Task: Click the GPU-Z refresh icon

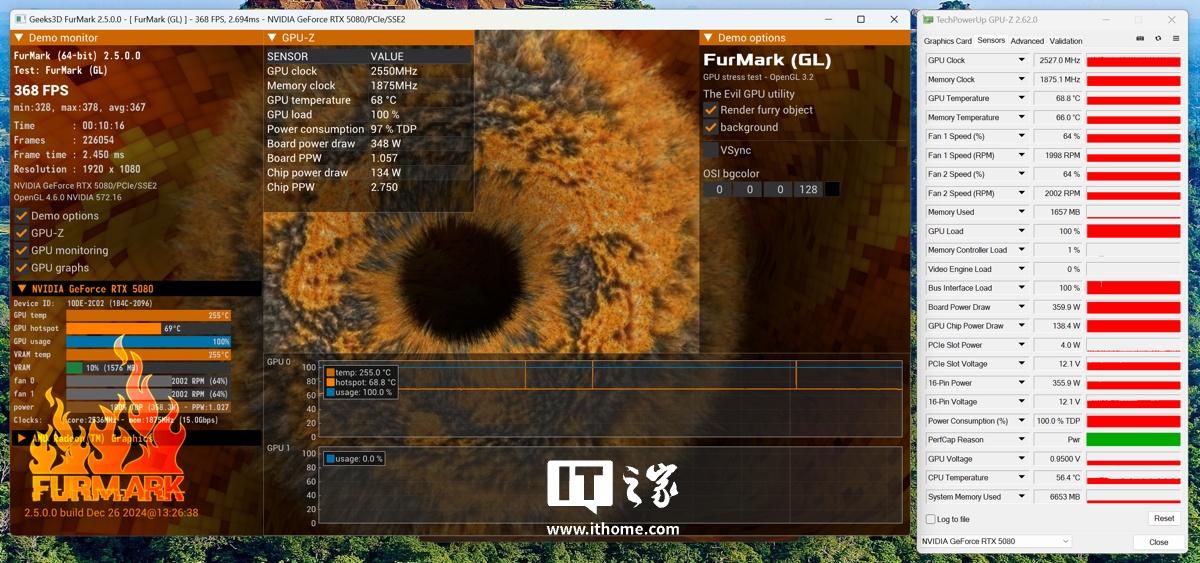Action: [1158, 39]
